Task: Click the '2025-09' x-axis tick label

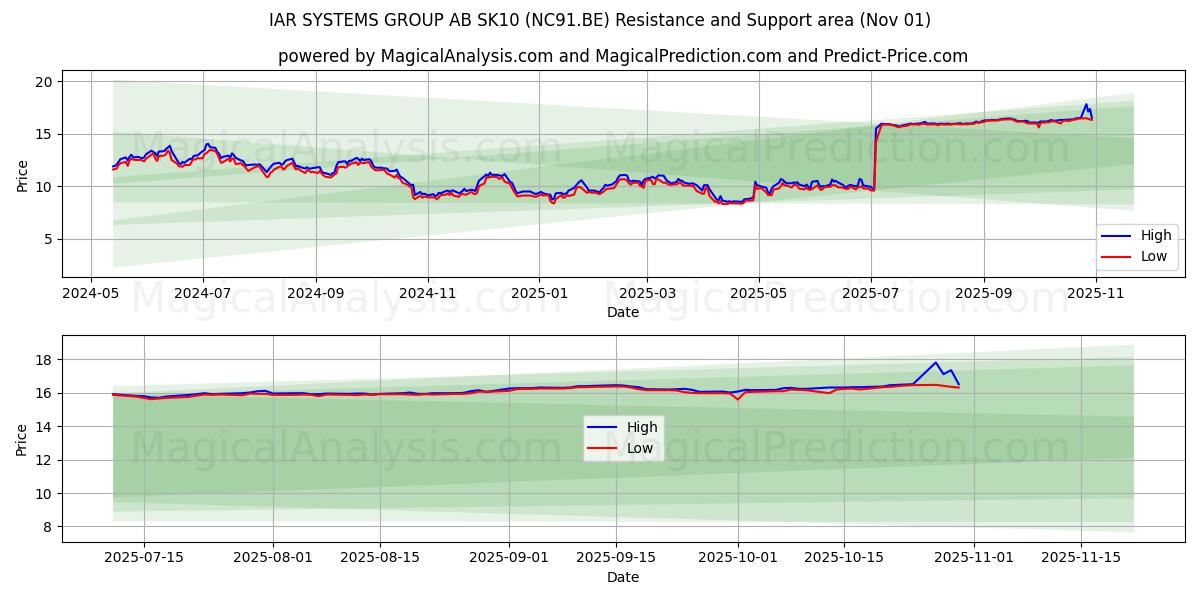Action: [x=983, y=294]
